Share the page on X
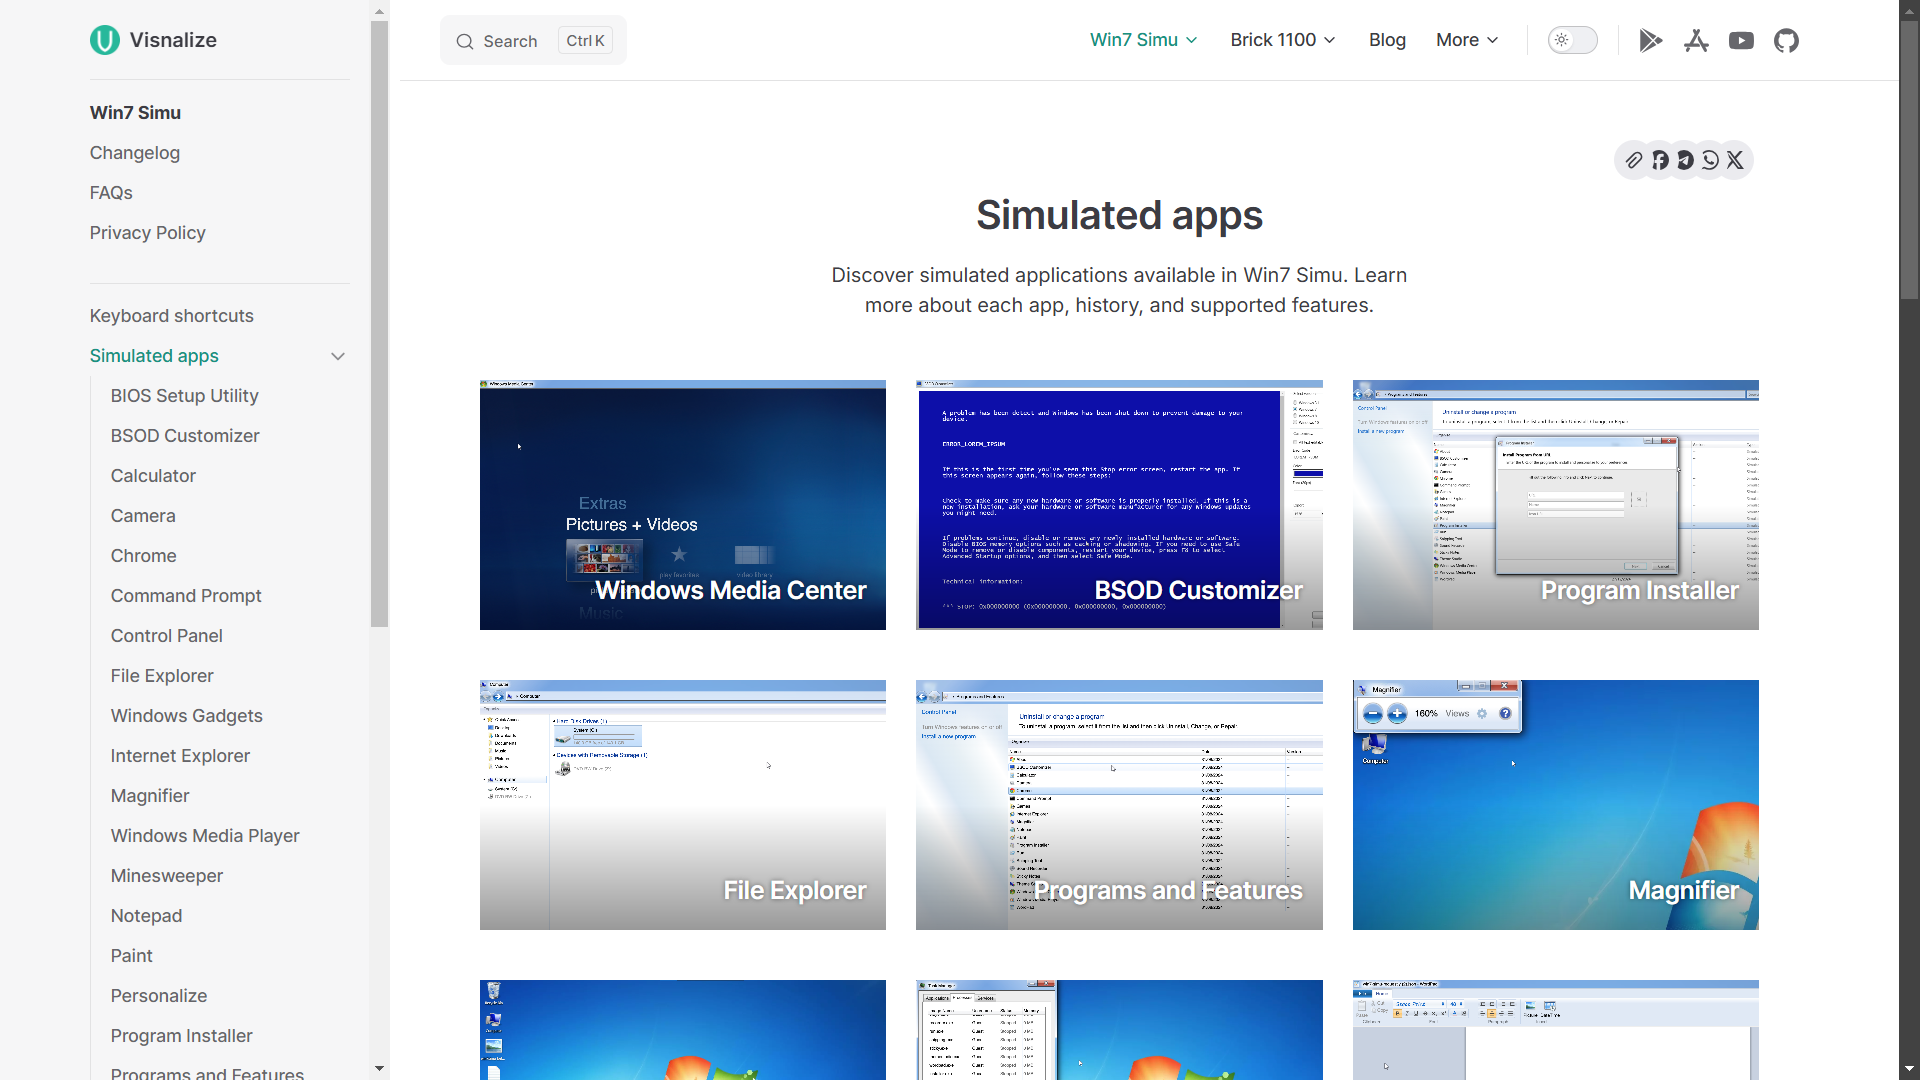 [x=1735, y=160]
